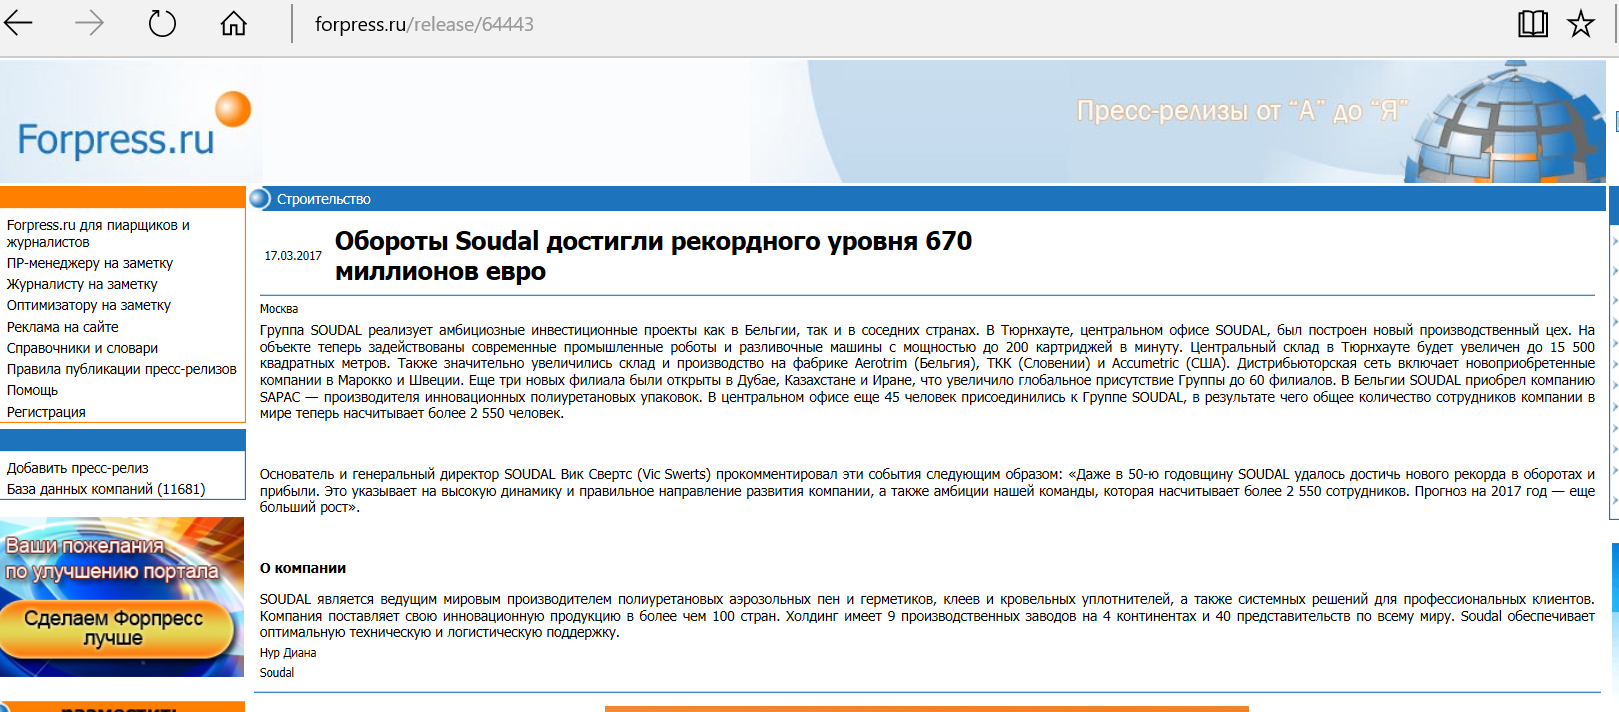Image resolution: width=1619 pixels, height=712 pixels.
Task: Click the 'Москва' location text
Action: click(279, 309)
